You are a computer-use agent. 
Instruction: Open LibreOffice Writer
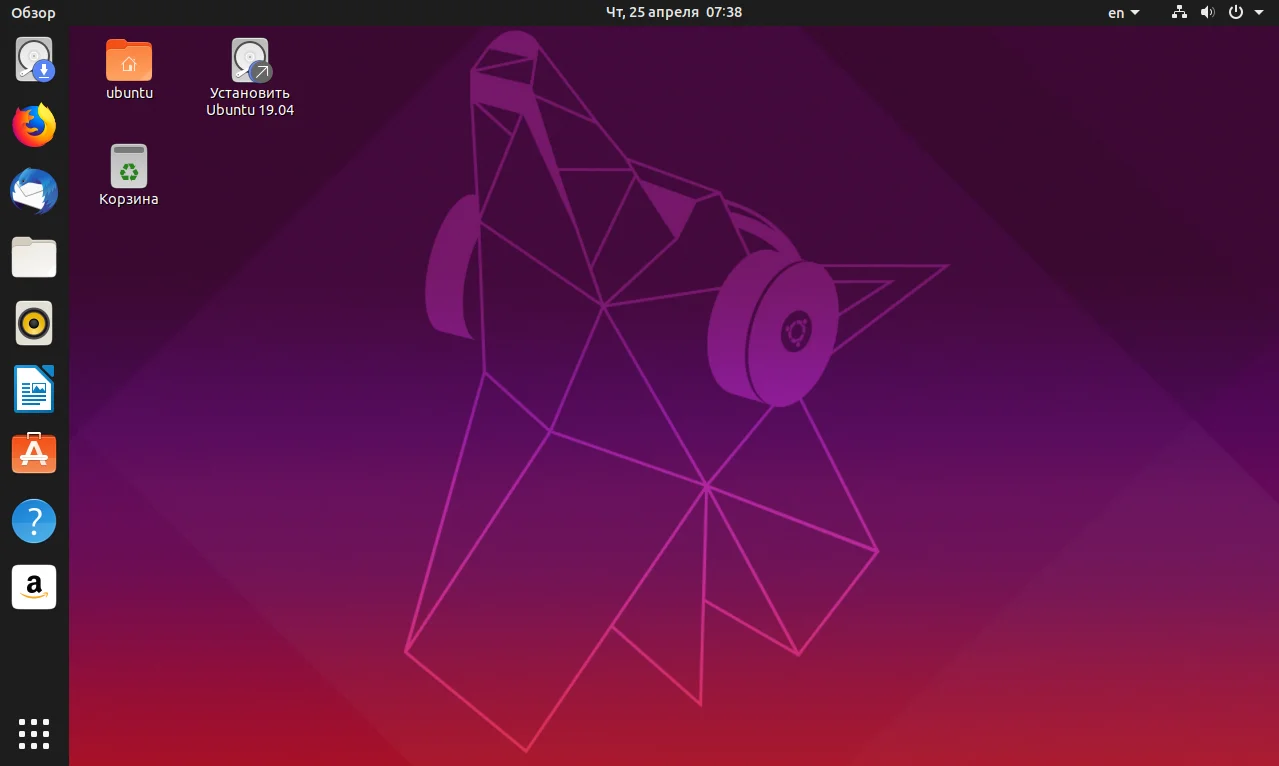34,390
